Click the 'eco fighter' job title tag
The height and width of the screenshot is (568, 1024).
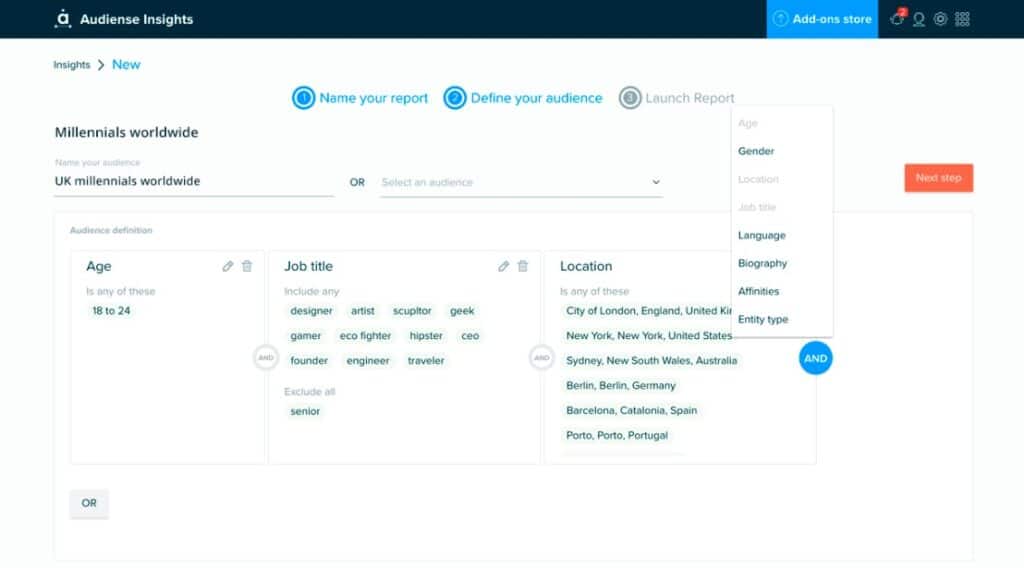click(365, 336)
